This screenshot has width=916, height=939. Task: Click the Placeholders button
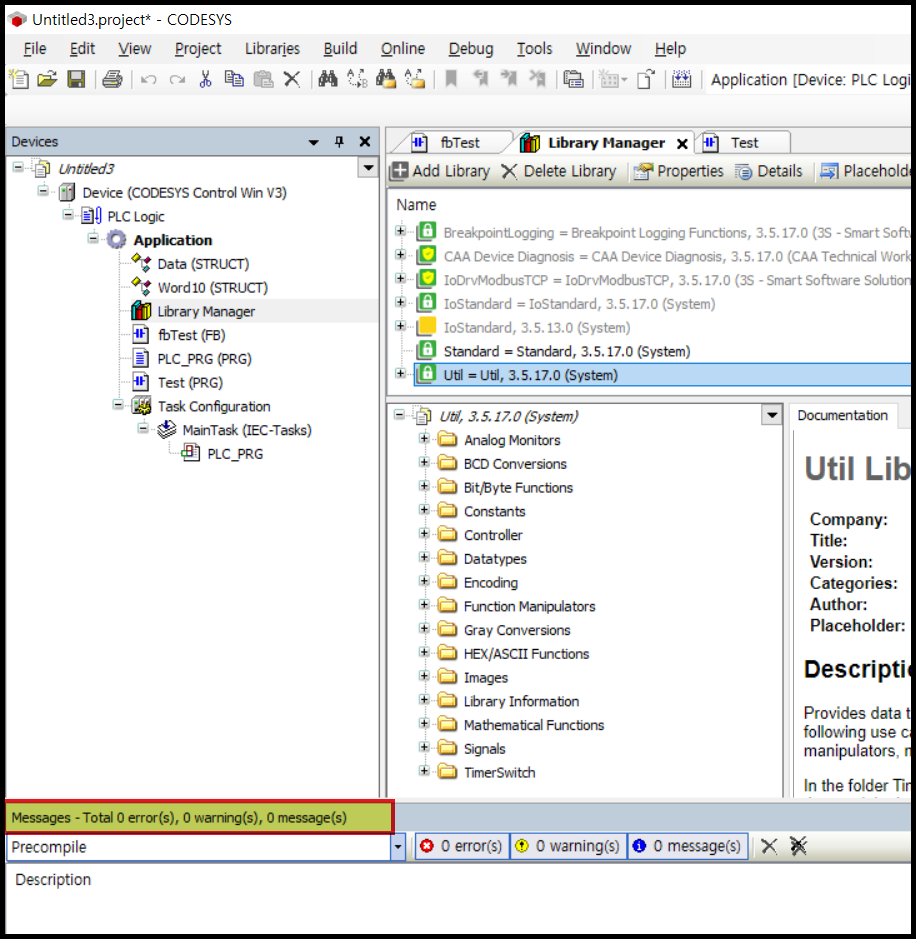point(866,171)
